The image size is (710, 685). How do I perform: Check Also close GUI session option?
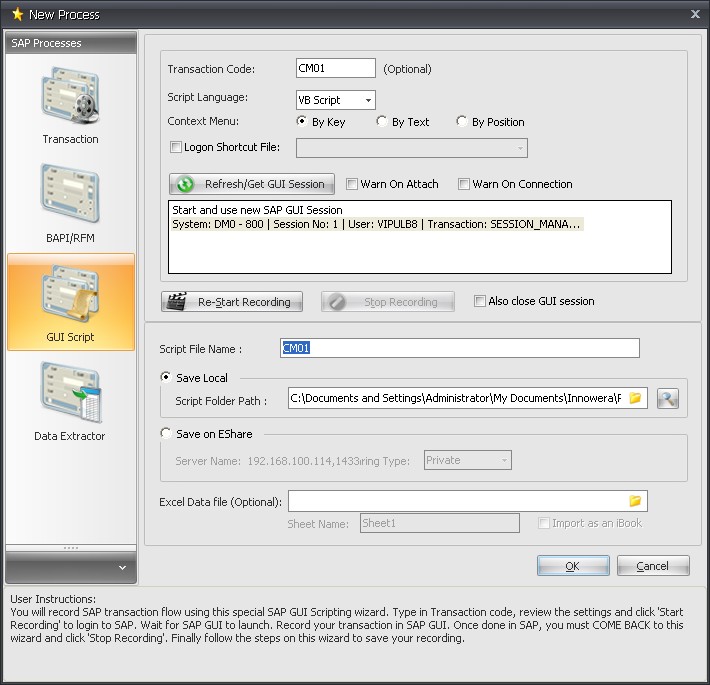tap(480, 301)
